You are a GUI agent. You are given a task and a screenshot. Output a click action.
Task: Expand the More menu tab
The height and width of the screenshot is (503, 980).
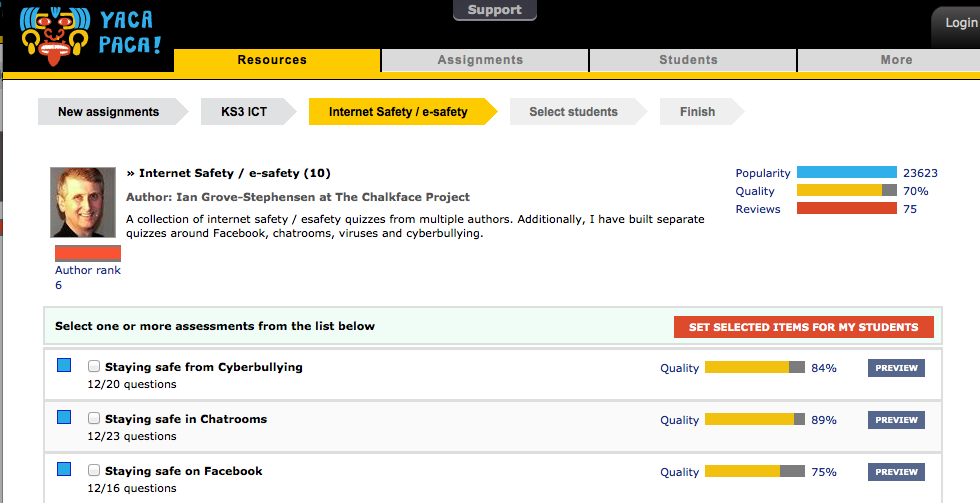coord(896,60)
